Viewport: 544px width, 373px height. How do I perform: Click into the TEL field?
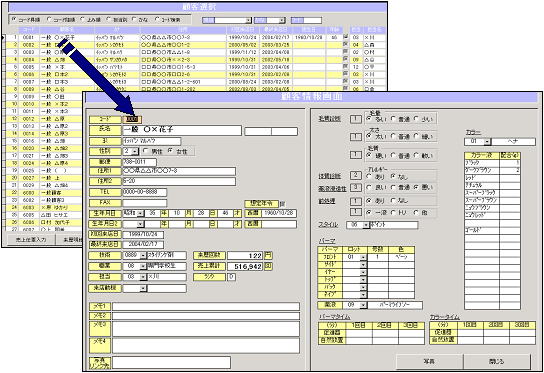144,192
